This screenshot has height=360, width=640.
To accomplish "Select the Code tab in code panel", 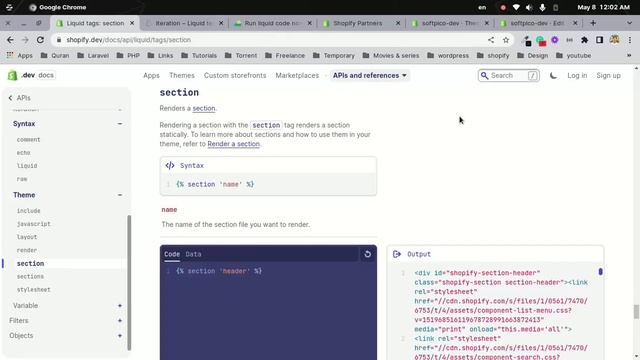I will click(172, 254).
